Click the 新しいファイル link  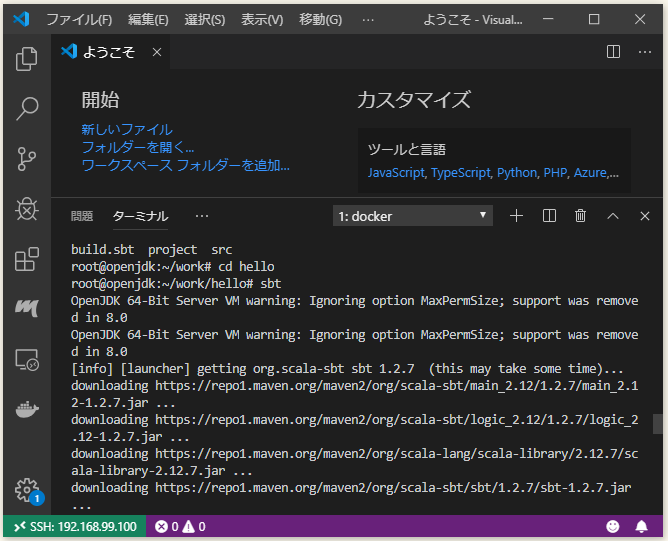(127, 129)
